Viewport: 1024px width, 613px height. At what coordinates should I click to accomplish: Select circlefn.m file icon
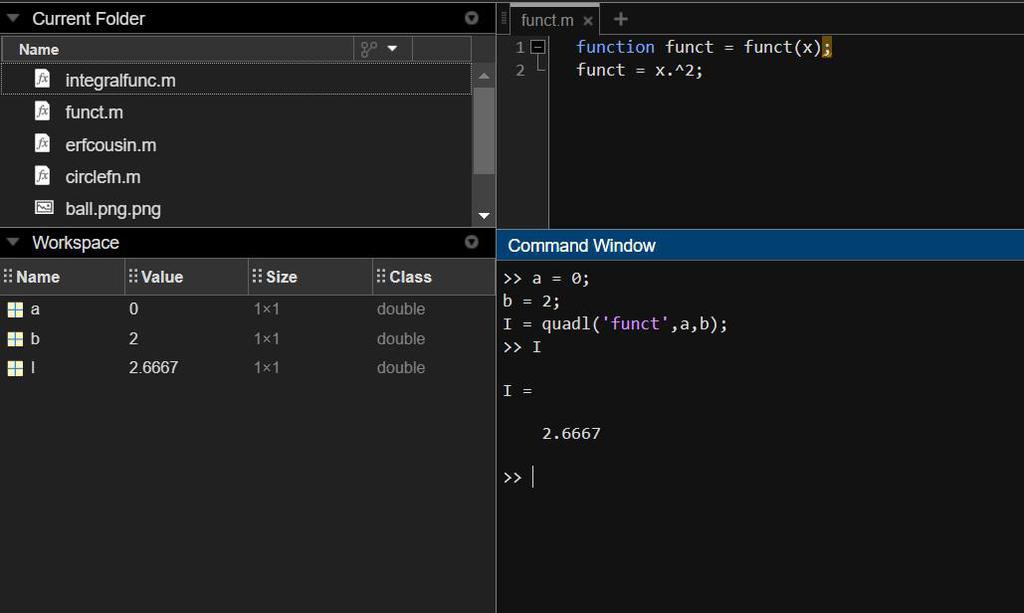click(x=42, y=176)
